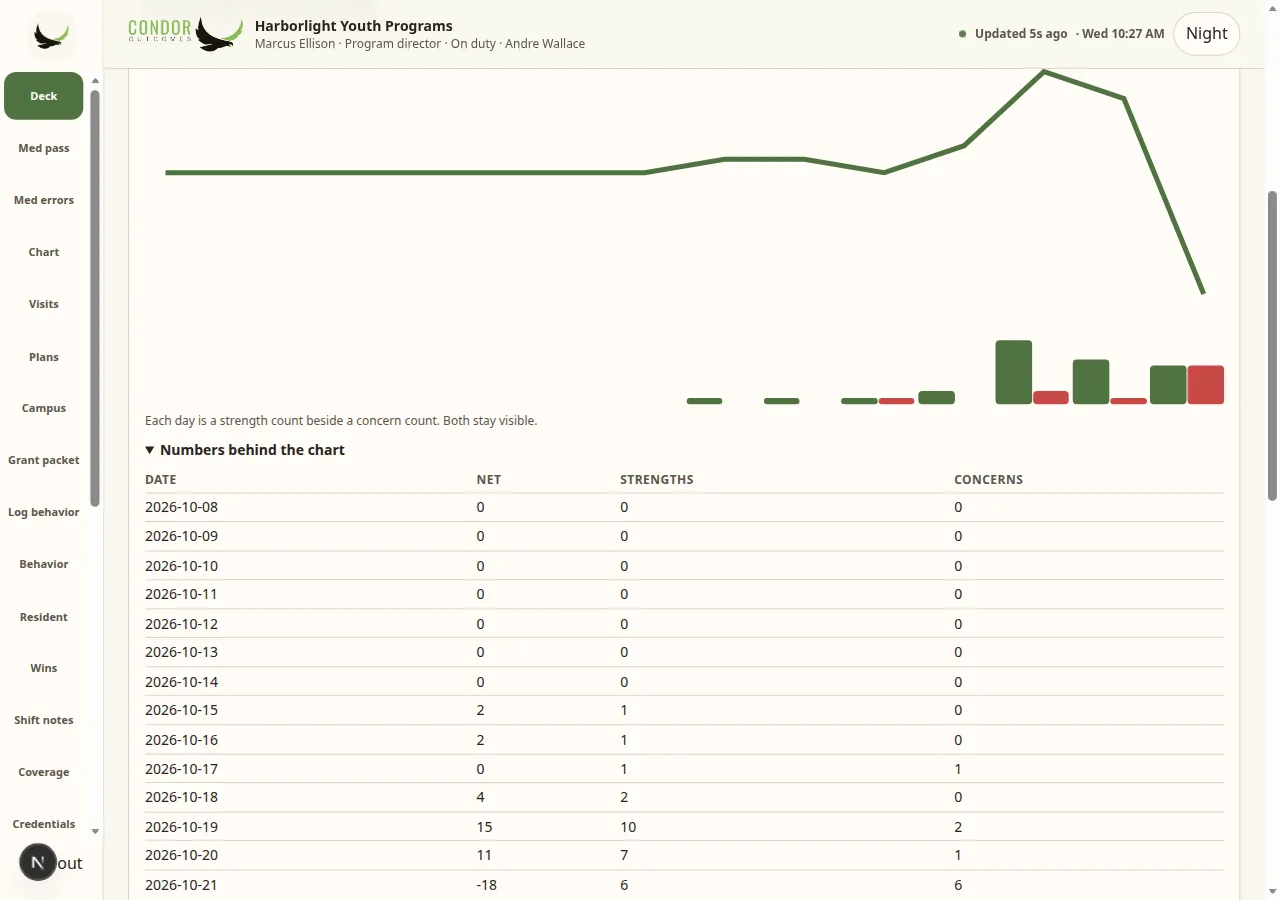The height and width of the screenshot is (900, 1280).
Task: Click strengths value 10 in table
Action: point(628,827)
